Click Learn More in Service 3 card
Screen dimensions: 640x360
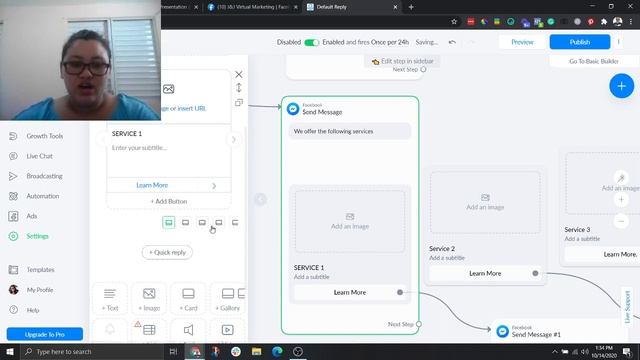tap(620, 254)
